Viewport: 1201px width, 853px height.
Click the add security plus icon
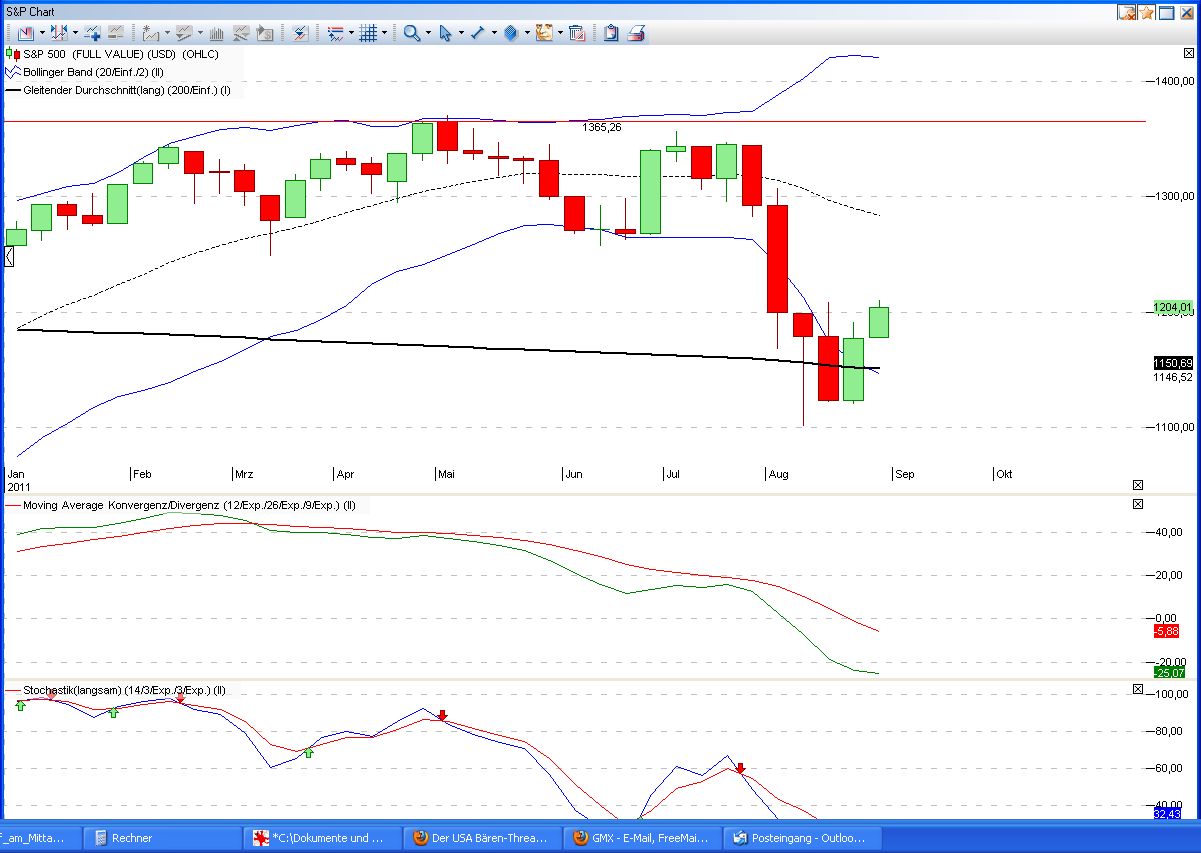point(92,33)
